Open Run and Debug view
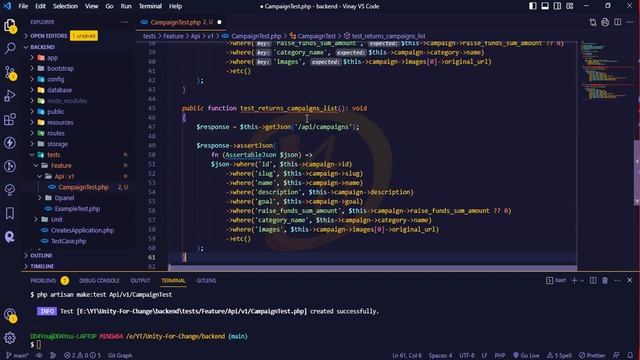Viewport: 640px width, 360px height. (10, 96)
